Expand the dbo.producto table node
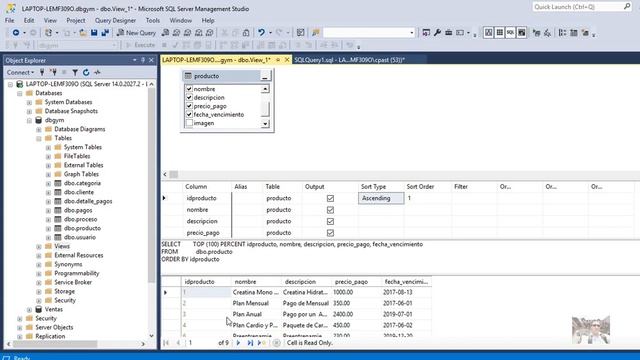The height and width of the screenshot is (360, 640). 48,229
